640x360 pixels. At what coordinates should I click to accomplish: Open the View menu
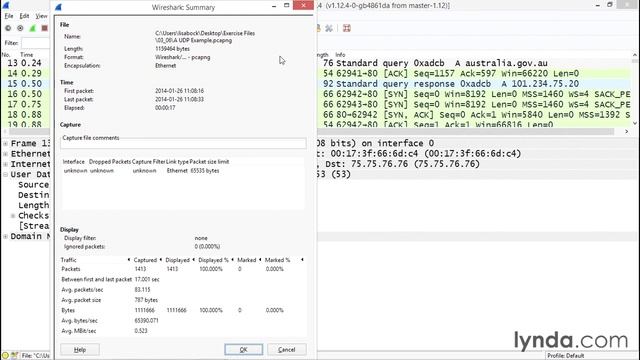pos(41,16)
